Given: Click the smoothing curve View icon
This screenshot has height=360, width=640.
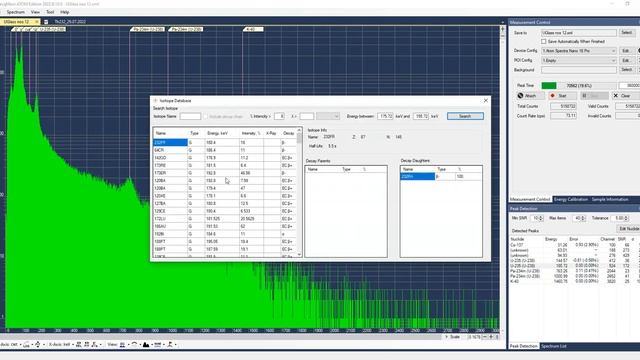Looking at the screenshot, I should [134, 345].
